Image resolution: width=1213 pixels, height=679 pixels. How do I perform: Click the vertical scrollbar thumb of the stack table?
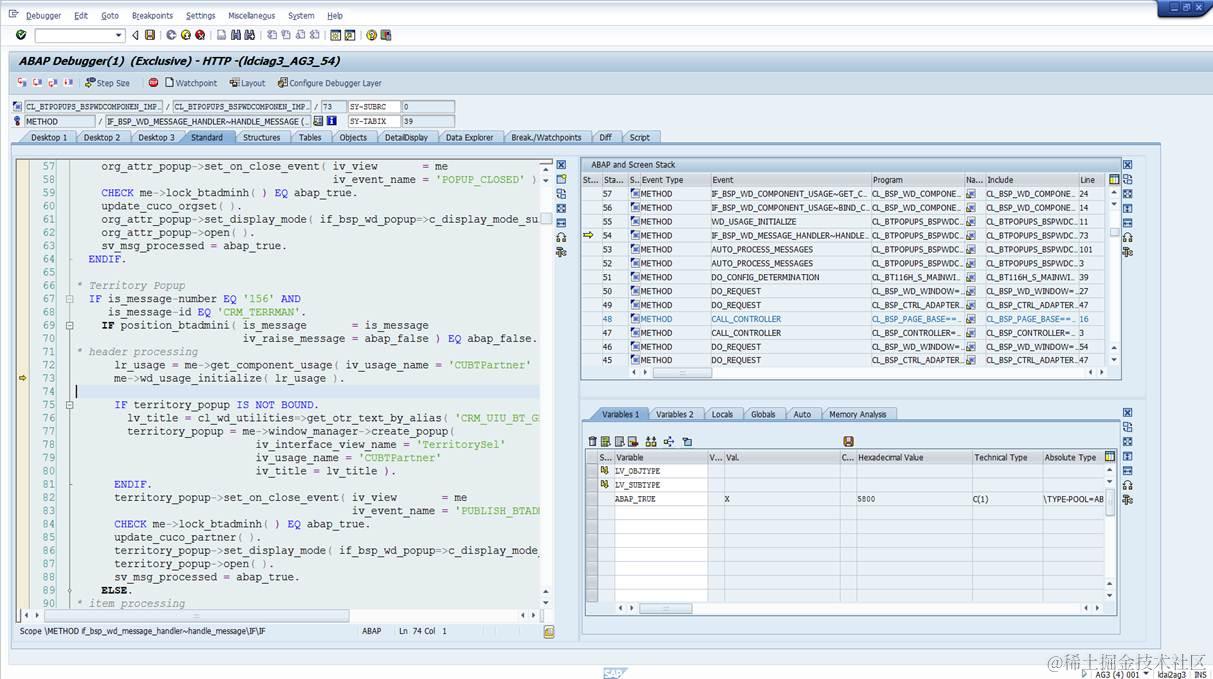click(1114, 233)
